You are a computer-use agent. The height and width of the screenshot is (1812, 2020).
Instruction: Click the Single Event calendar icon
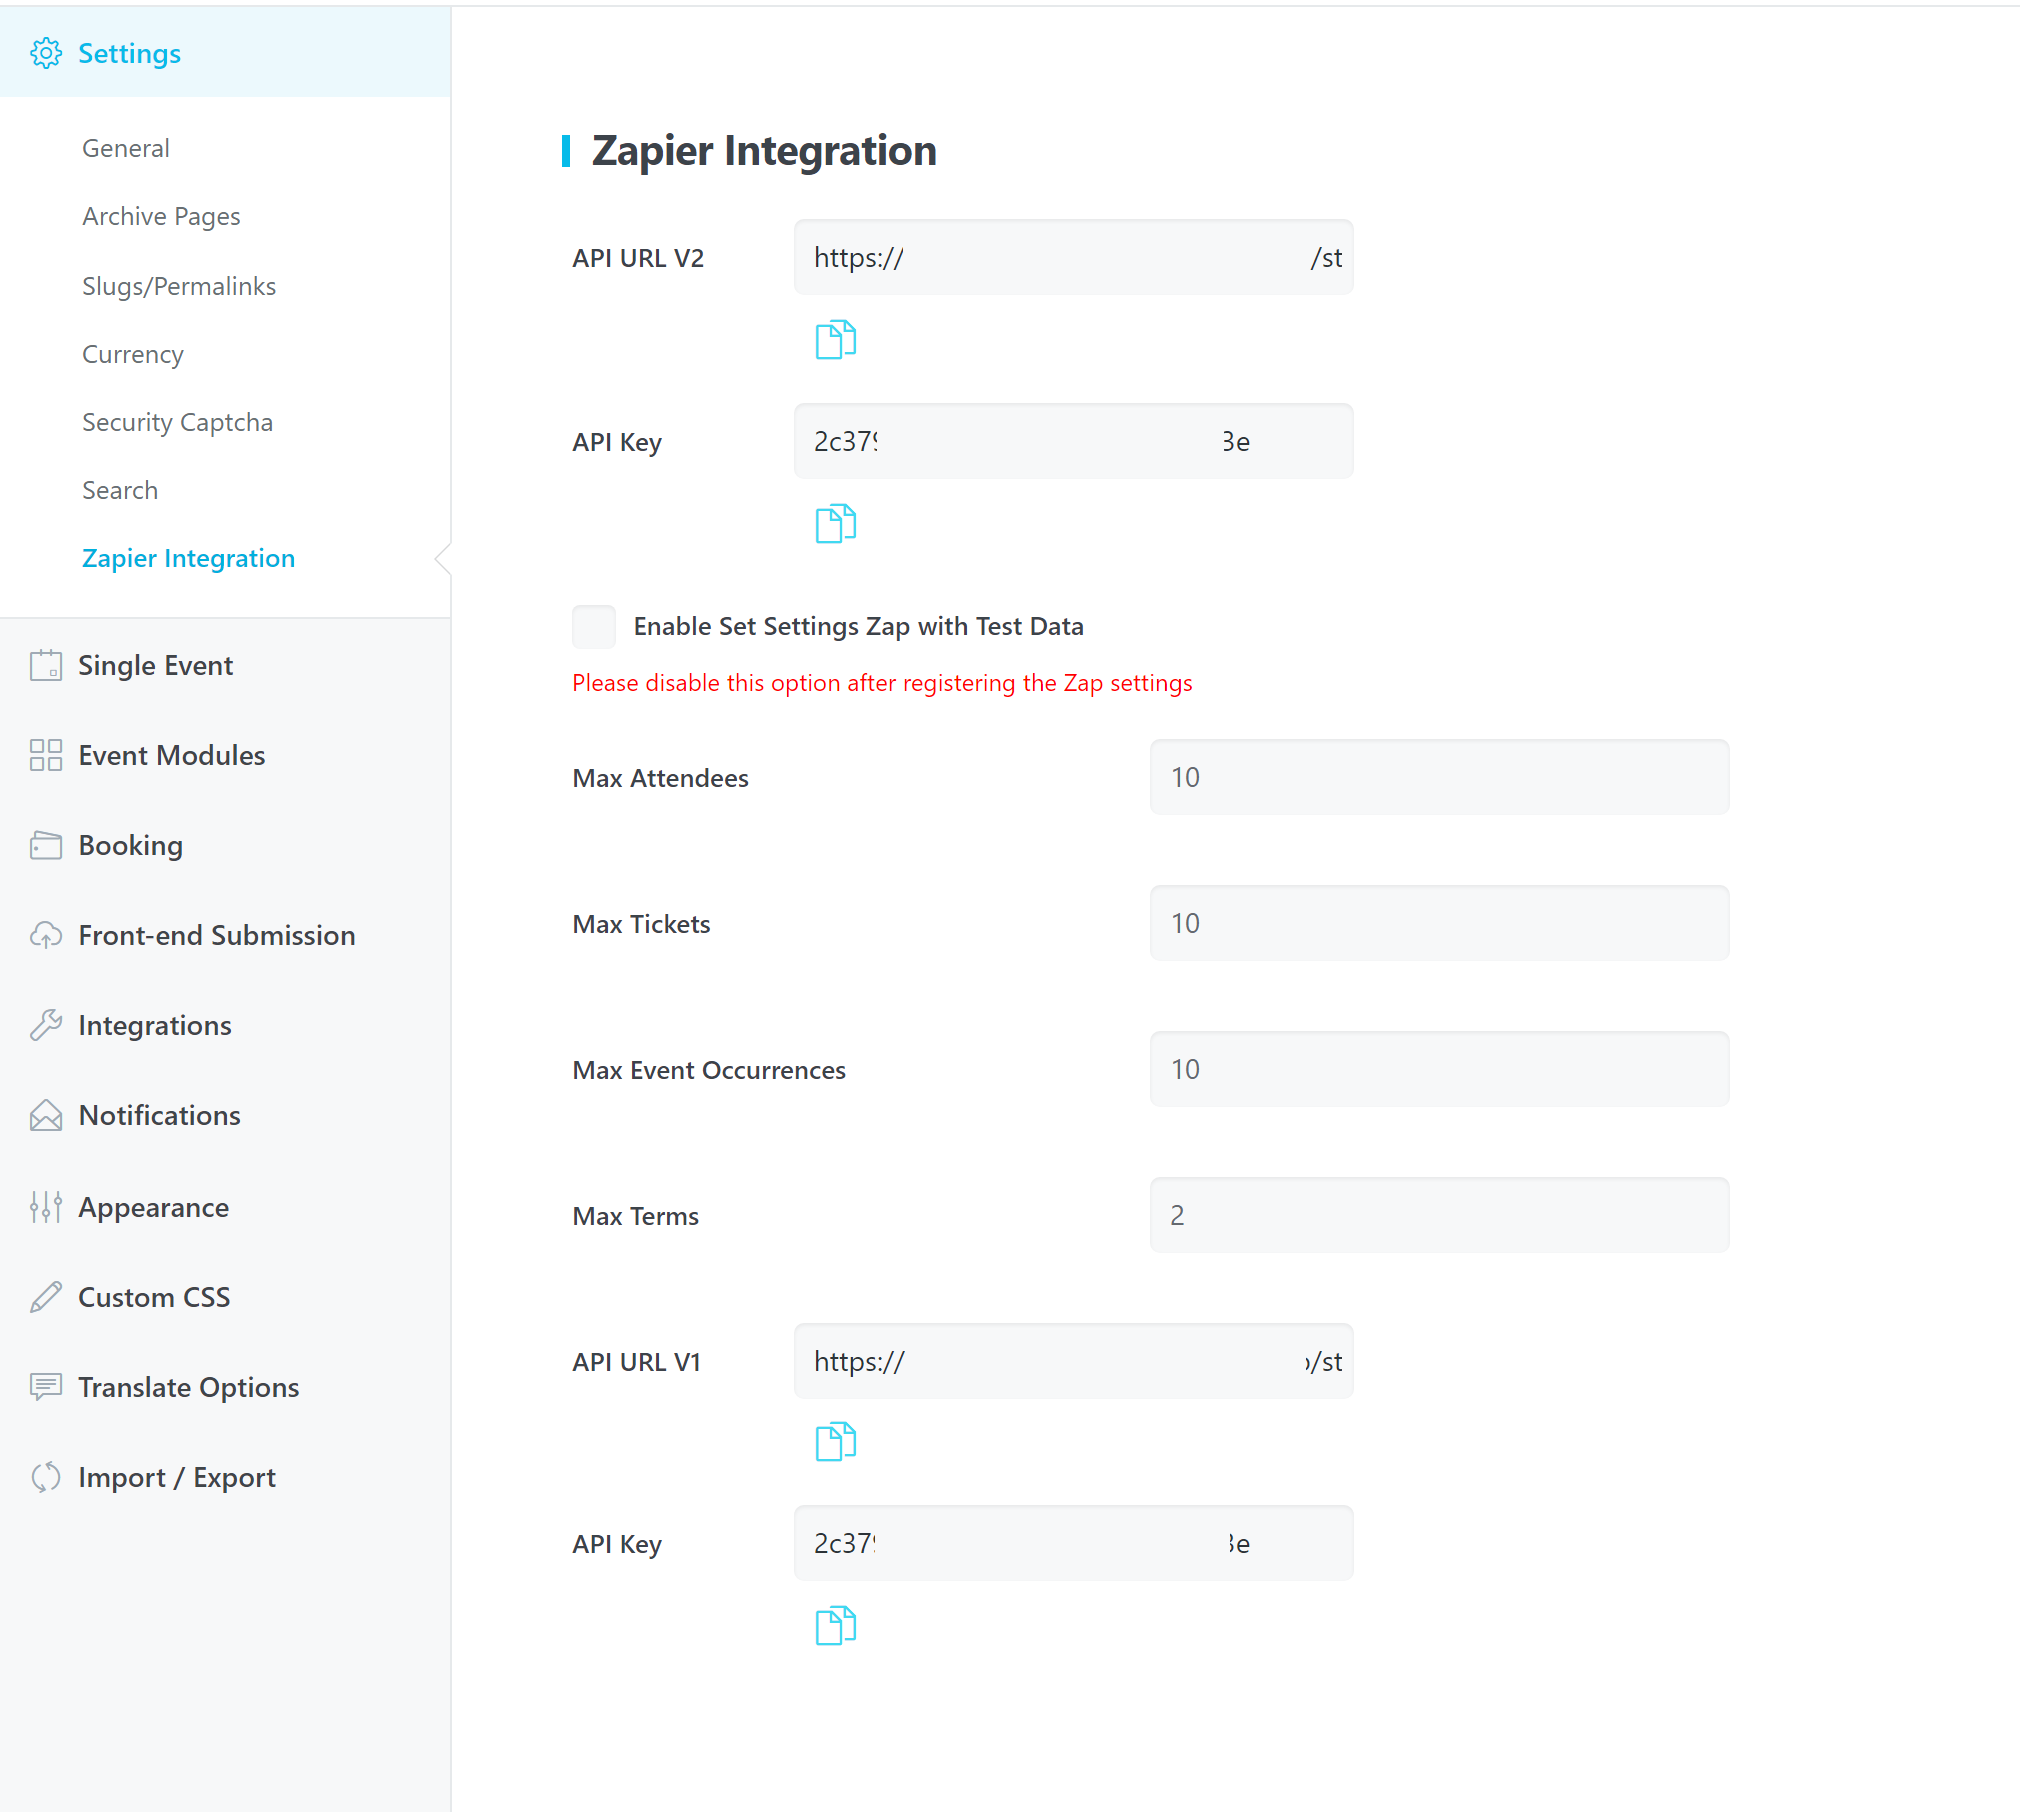46,665
